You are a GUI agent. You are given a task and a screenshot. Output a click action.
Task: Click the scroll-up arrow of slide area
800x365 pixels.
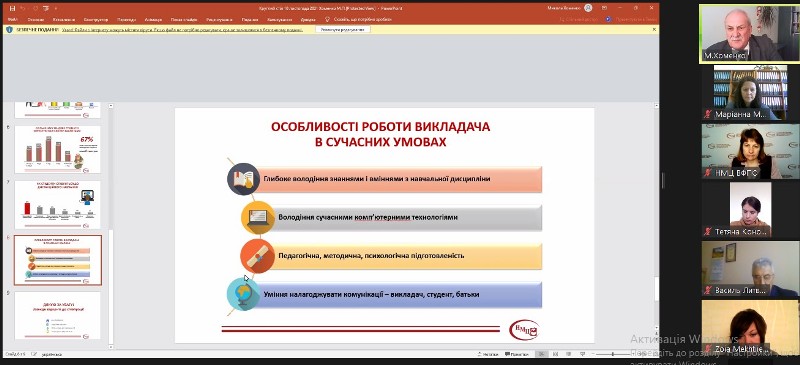point(656,105)
